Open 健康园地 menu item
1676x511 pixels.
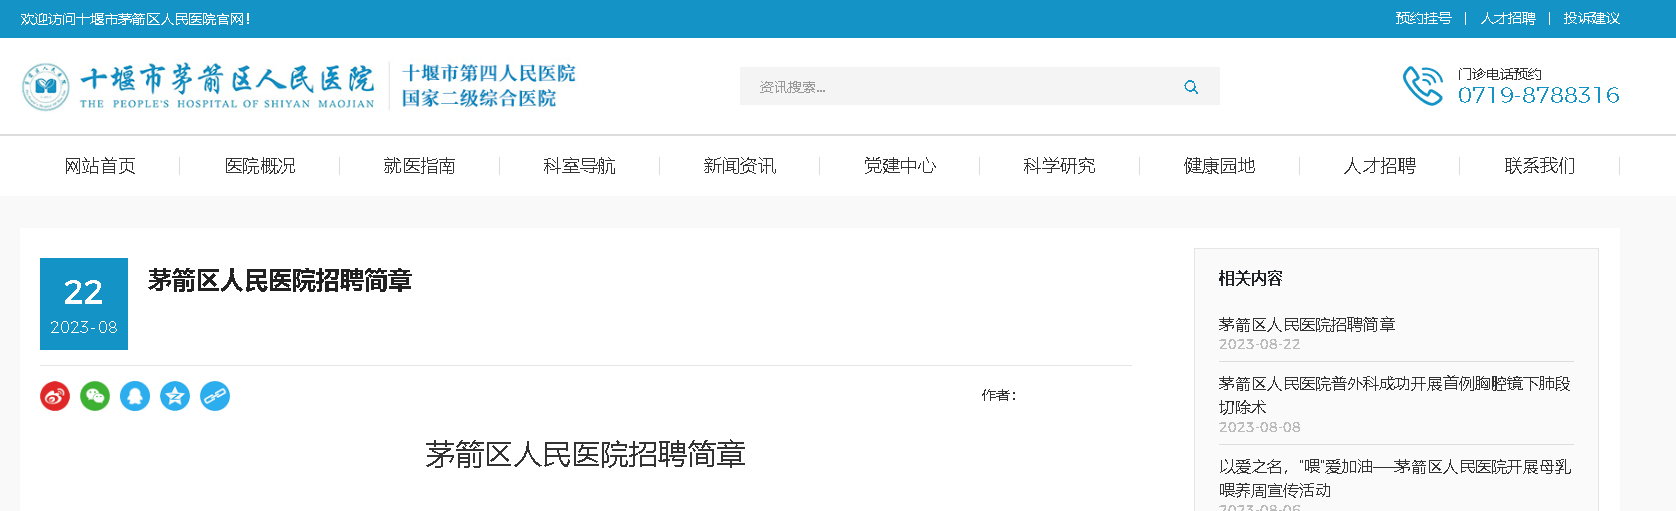click(x=1220, y=166)
